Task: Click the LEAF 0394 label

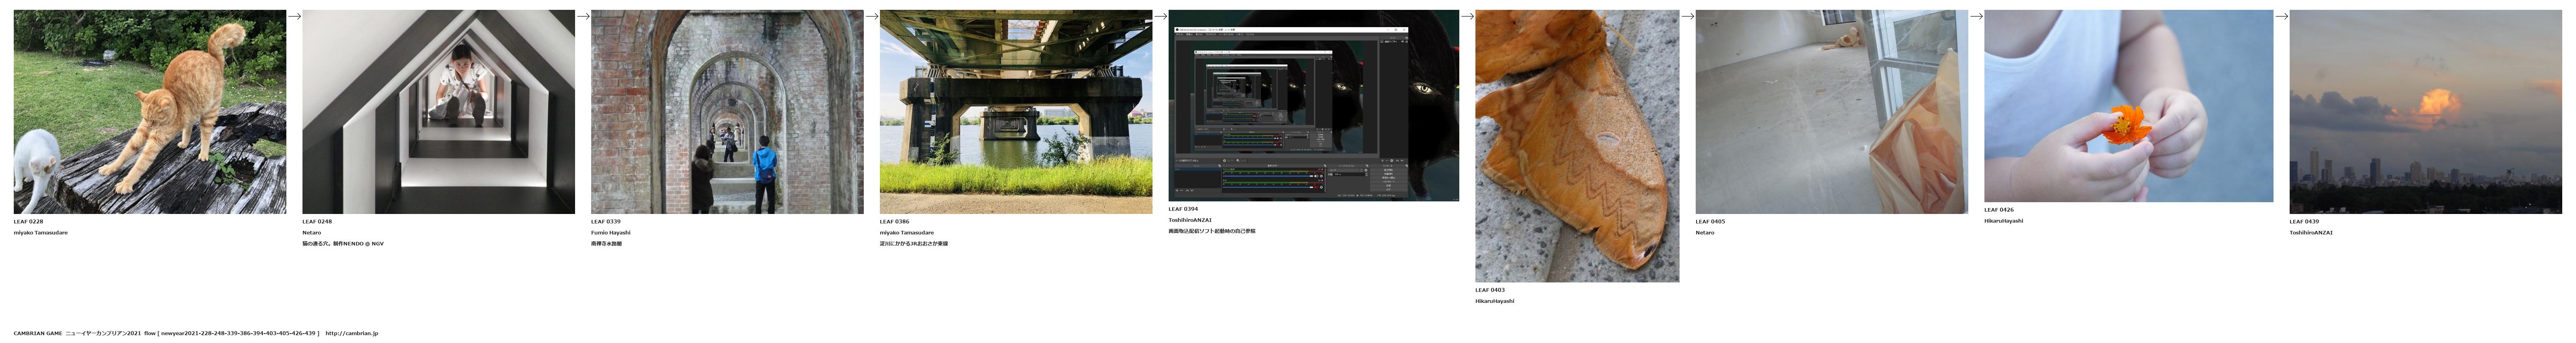Action: 1183,209
